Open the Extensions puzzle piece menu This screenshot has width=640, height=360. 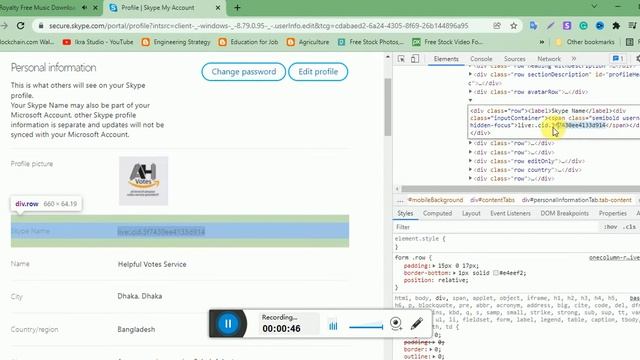point(616,26)
